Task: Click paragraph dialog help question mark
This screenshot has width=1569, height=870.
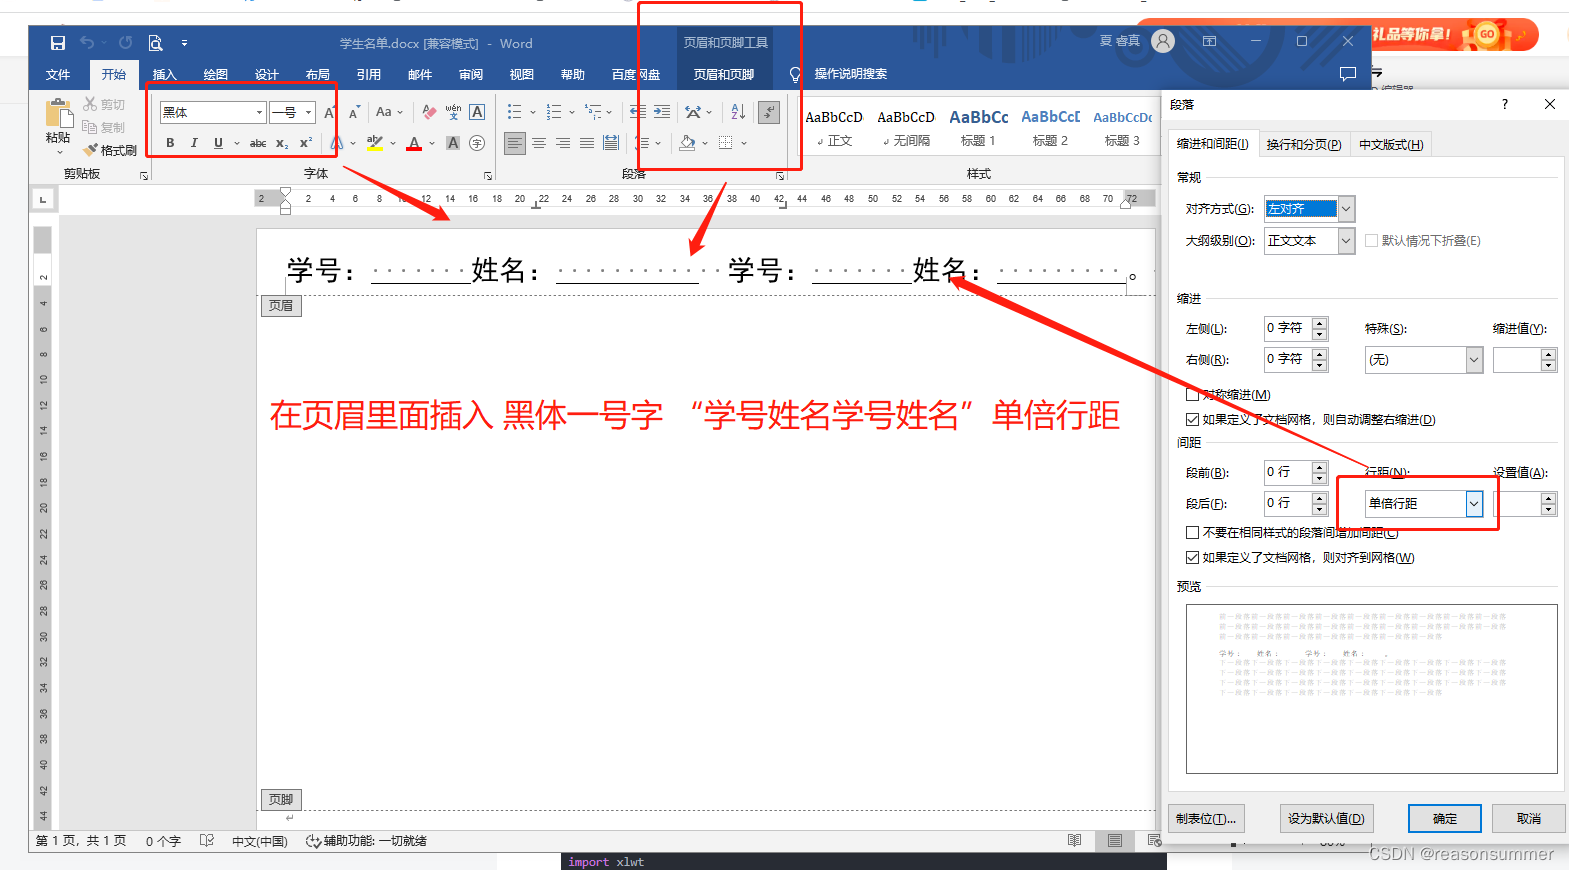Action: [x=1504, y=104]
